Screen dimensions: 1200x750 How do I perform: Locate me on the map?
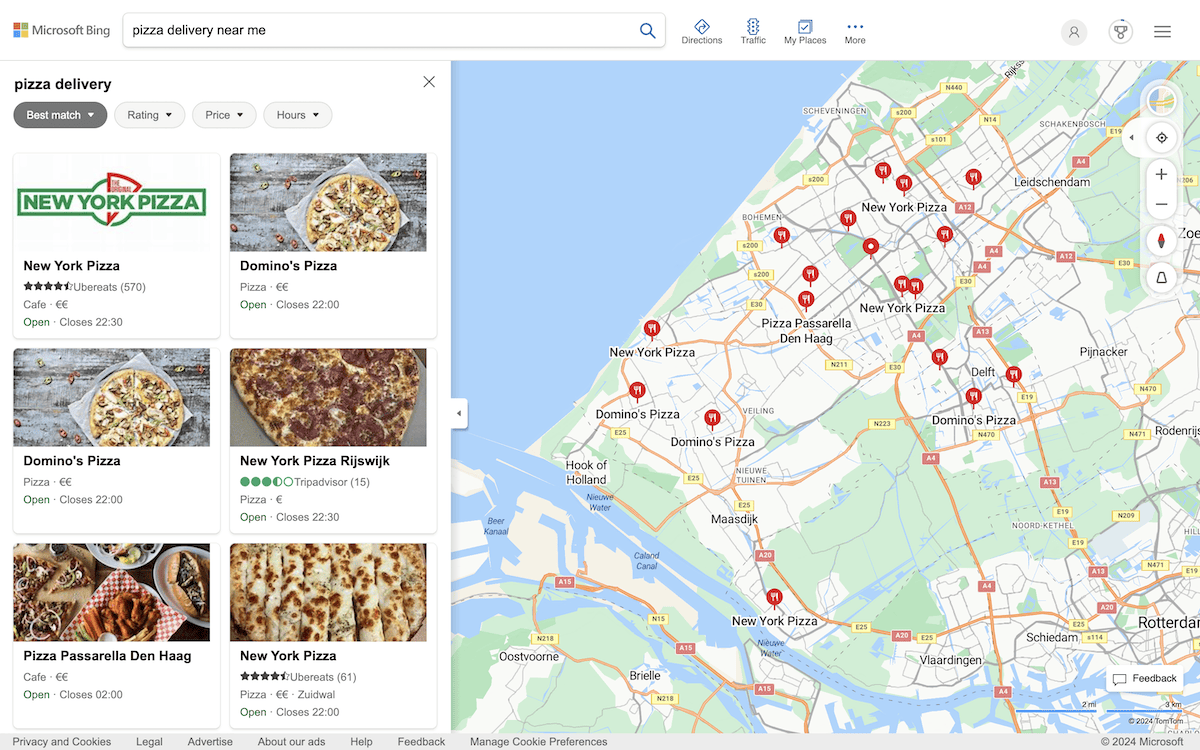1161,138
